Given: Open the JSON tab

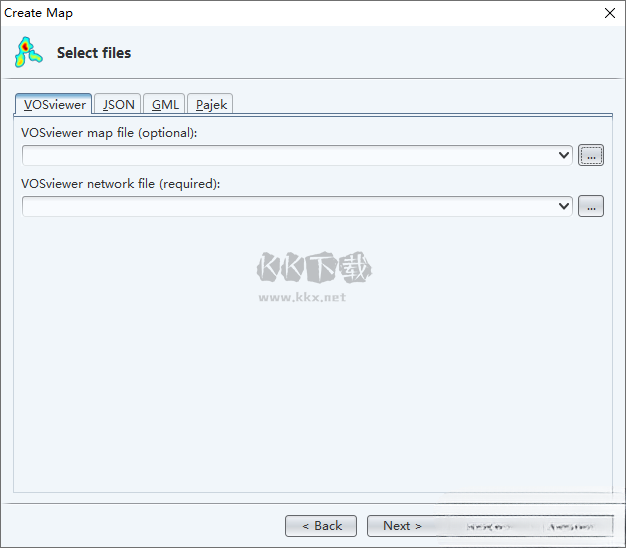Looking at the screenshot, I should coord(118,104).
